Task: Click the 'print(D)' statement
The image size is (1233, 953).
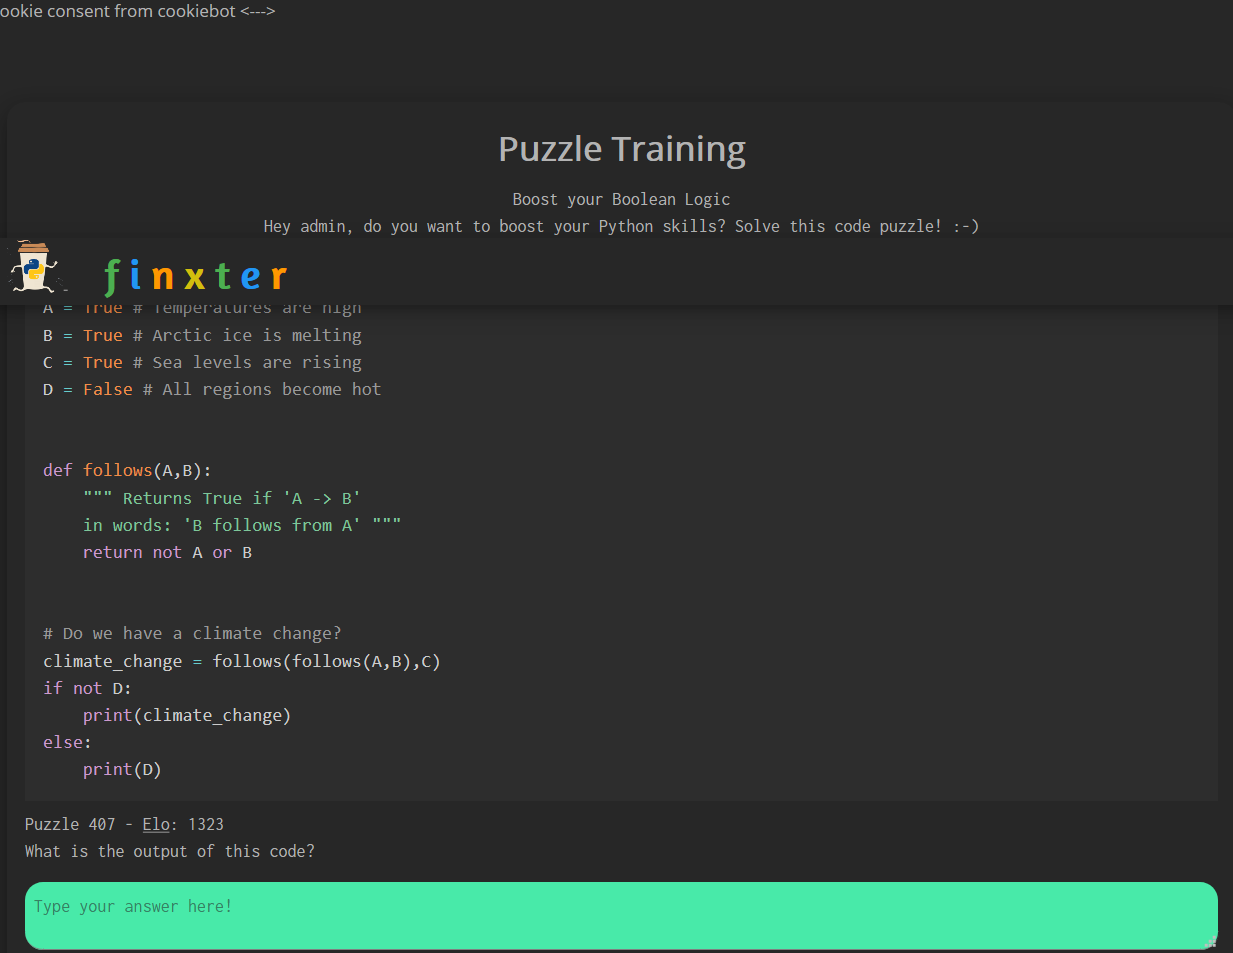Action: click(122, 769)
